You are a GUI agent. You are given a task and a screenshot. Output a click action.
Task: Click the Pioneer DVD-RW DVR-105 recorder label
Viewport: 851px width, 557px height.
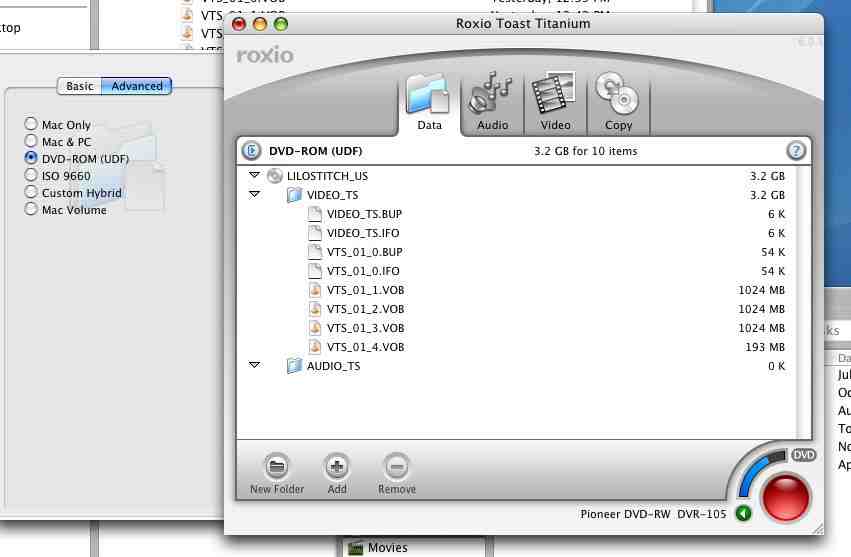pyautogui.click(x=653, y=514)
